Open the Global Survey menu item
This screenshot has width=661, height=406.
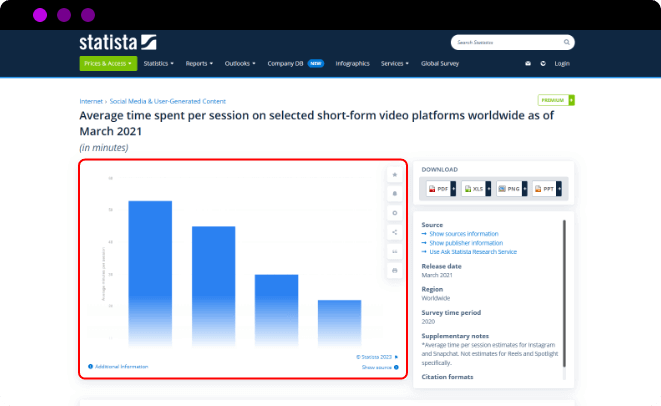(x=439, y=63)
